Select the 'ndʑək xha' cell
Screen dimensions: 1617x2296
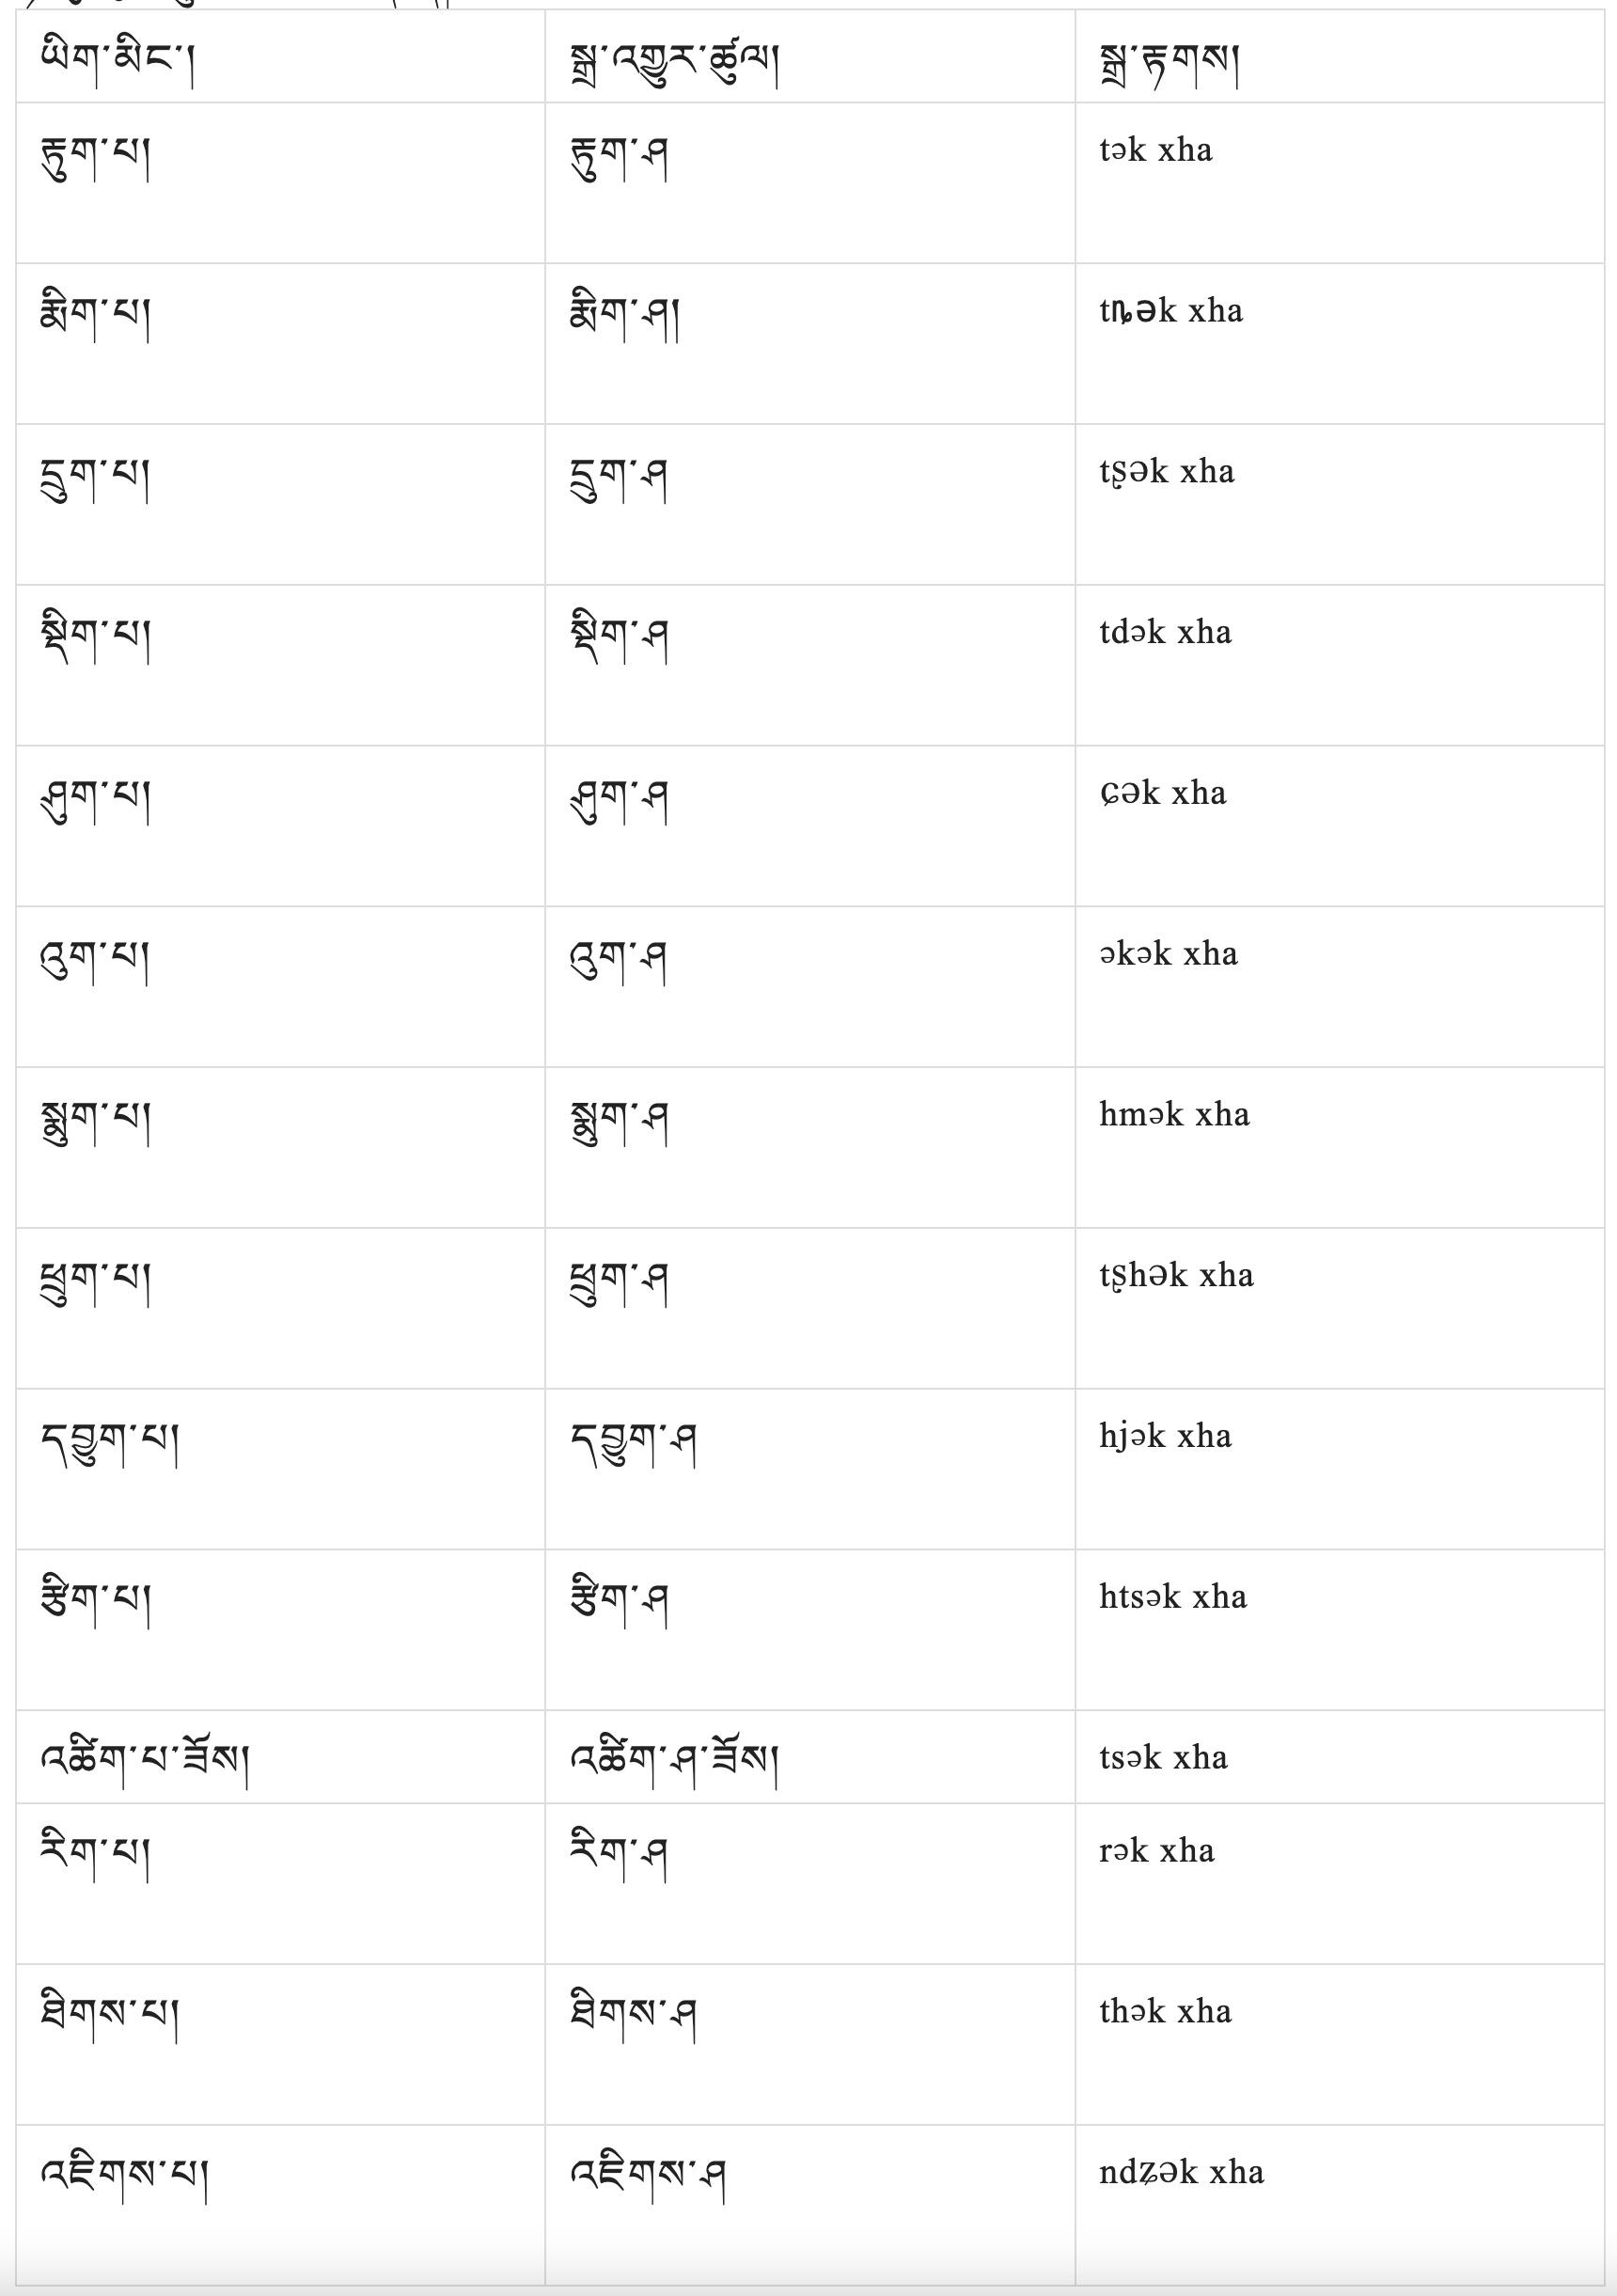1339,2204
